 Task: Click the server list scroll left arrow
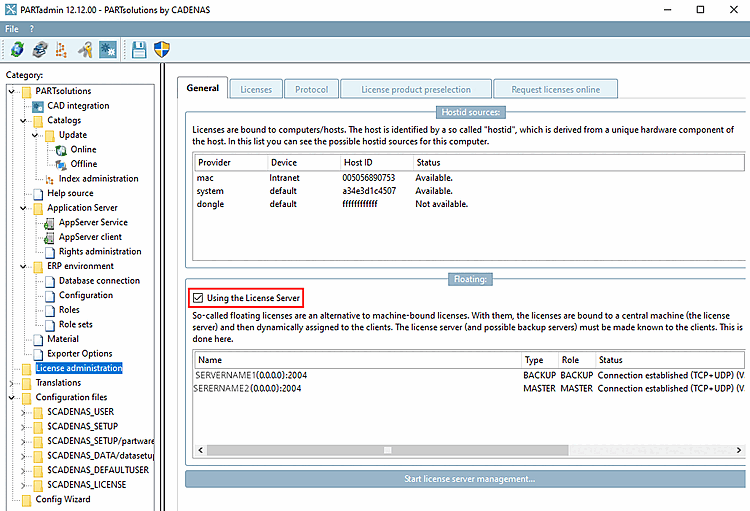[x=200, y=450]
